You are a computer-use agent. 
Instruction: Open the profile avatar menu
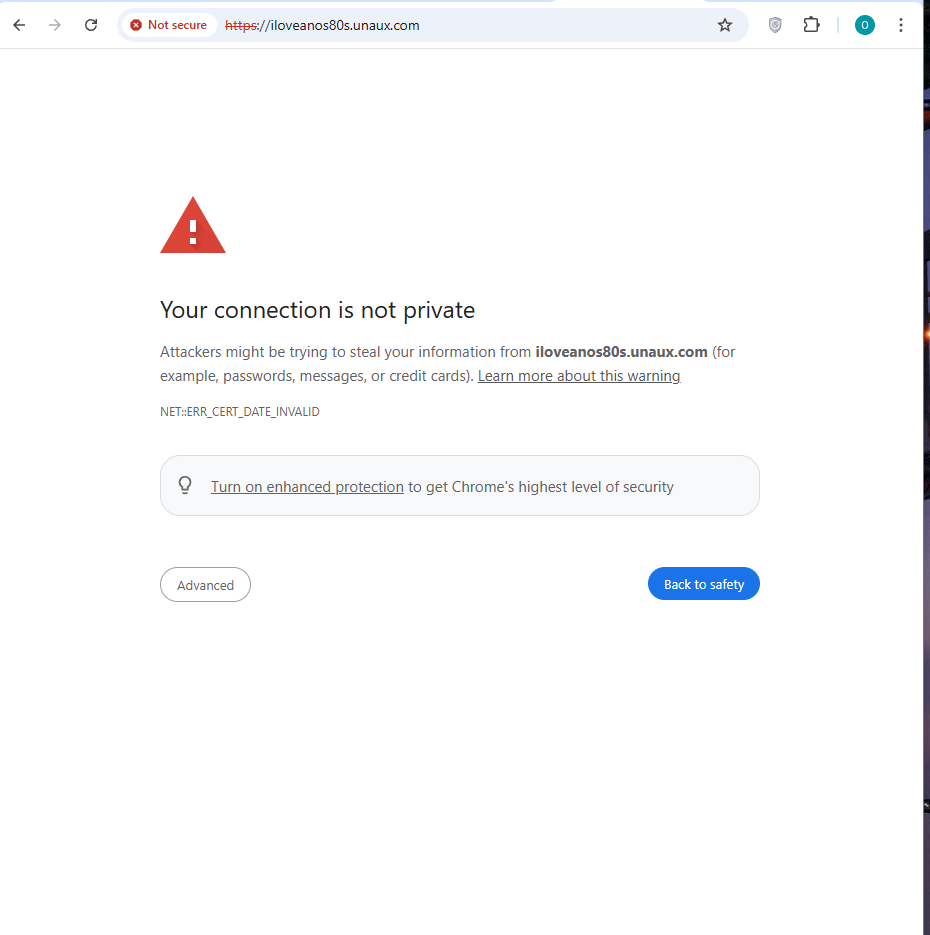coord(865,25)
